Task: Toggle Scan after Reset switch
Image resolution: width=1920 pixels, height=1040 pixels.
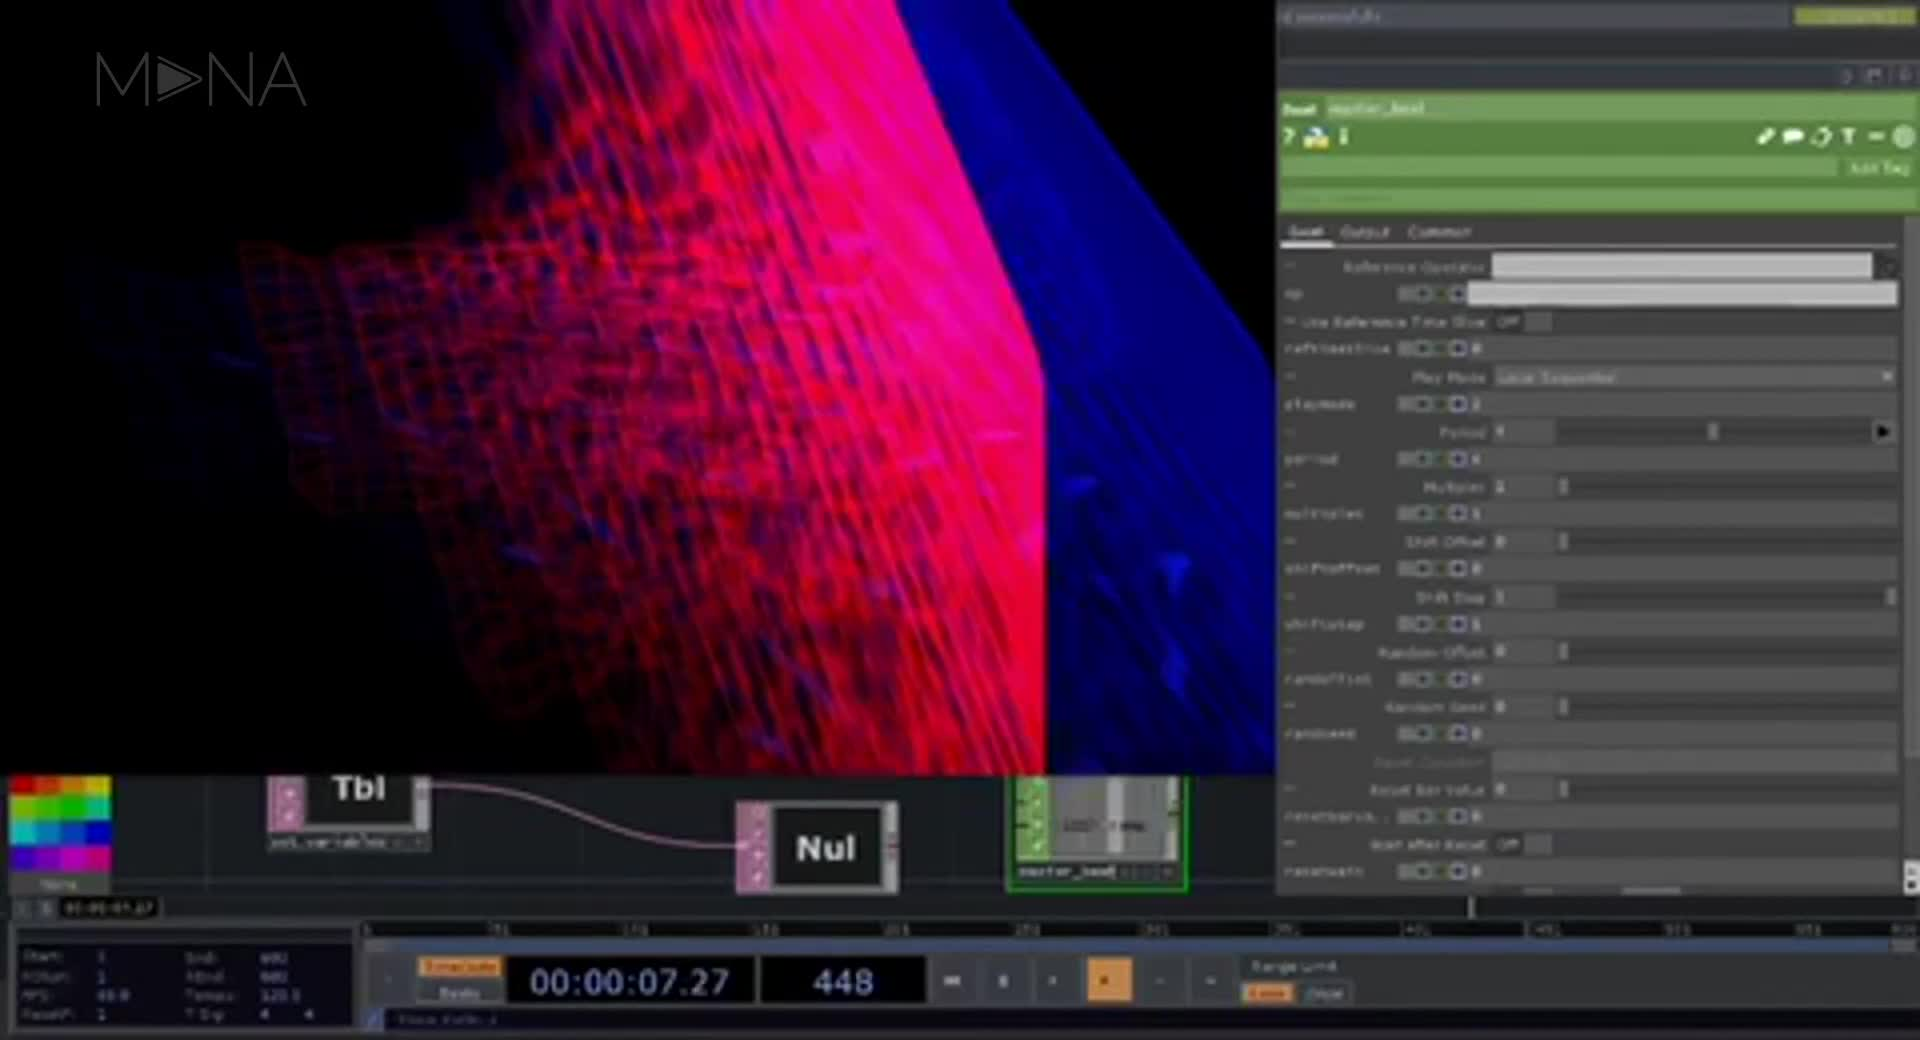Action: point(1523,844)
